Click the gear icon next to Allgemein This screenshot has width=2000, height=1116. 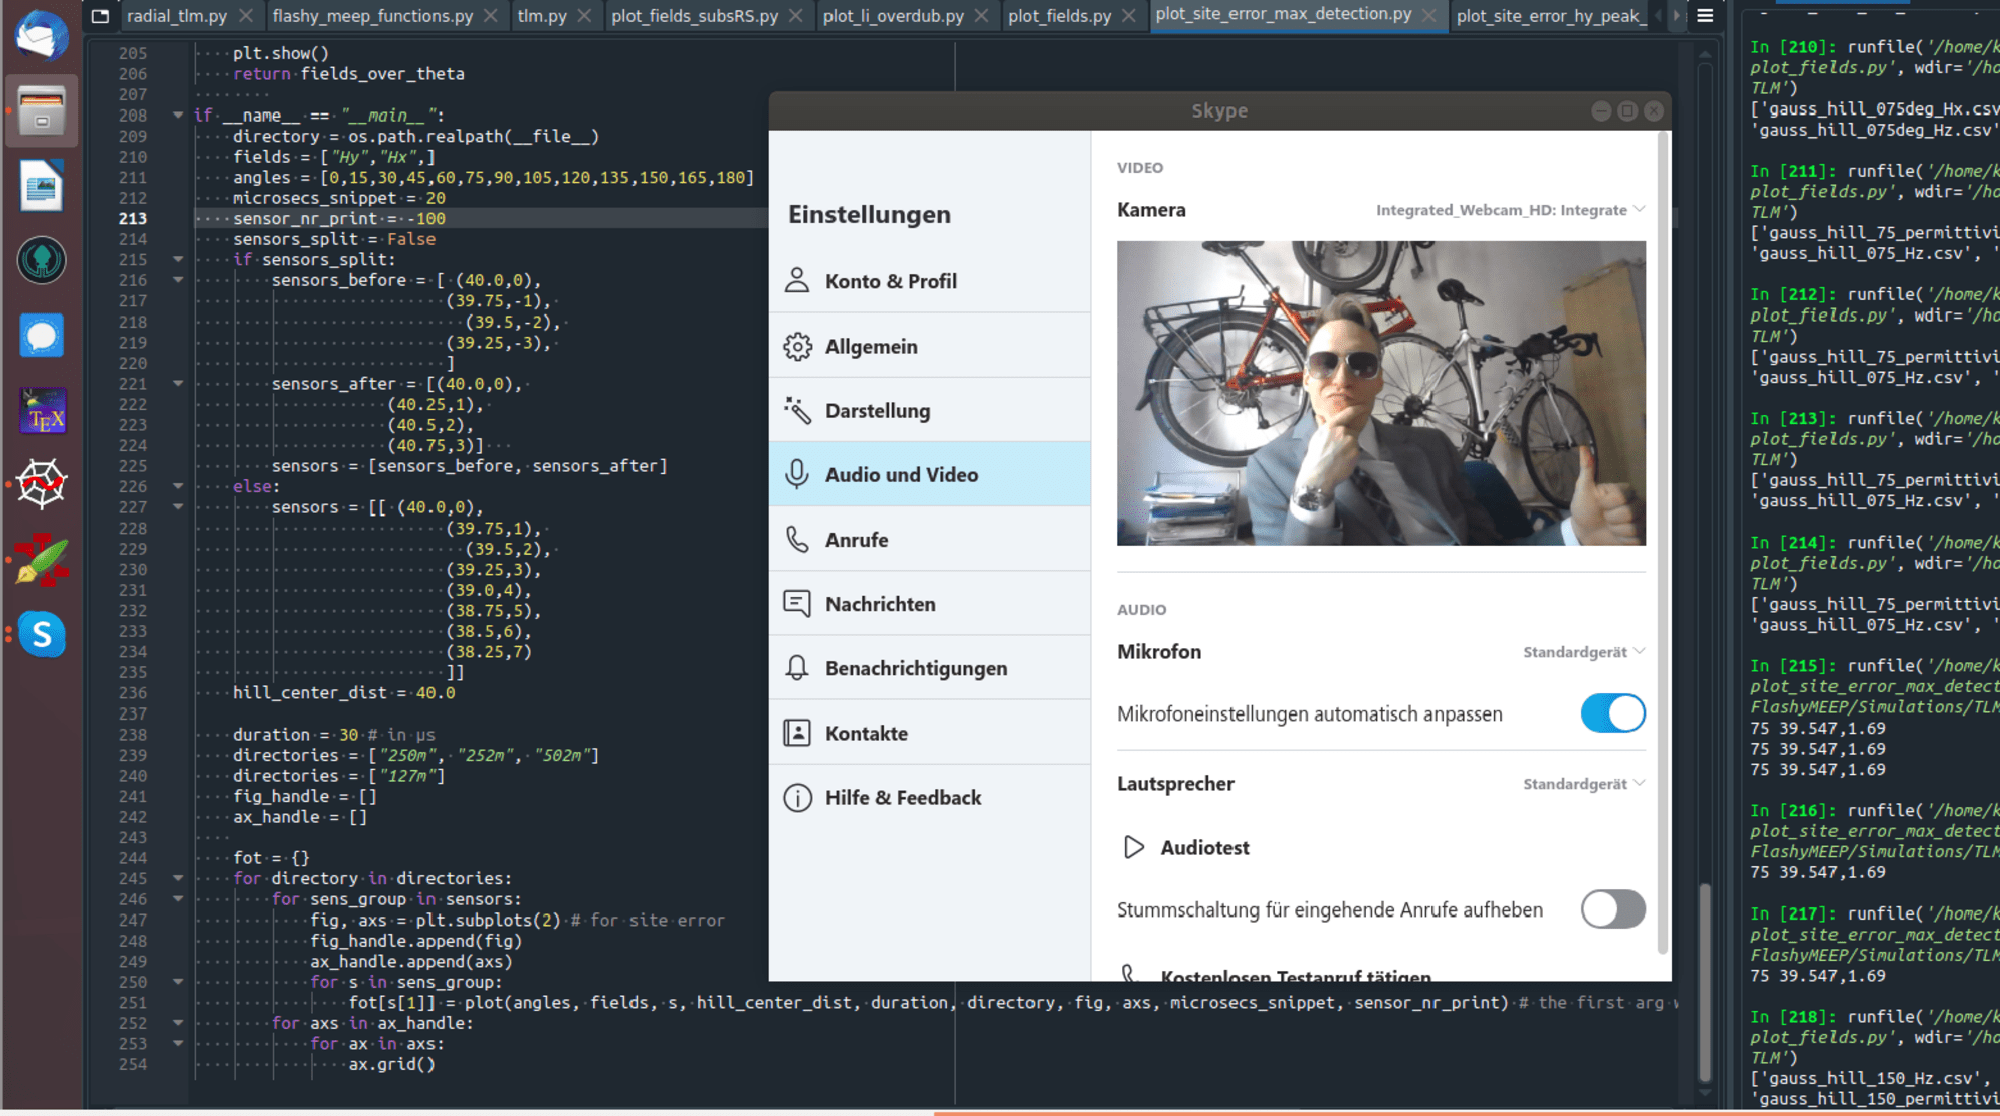coord(797,346)
